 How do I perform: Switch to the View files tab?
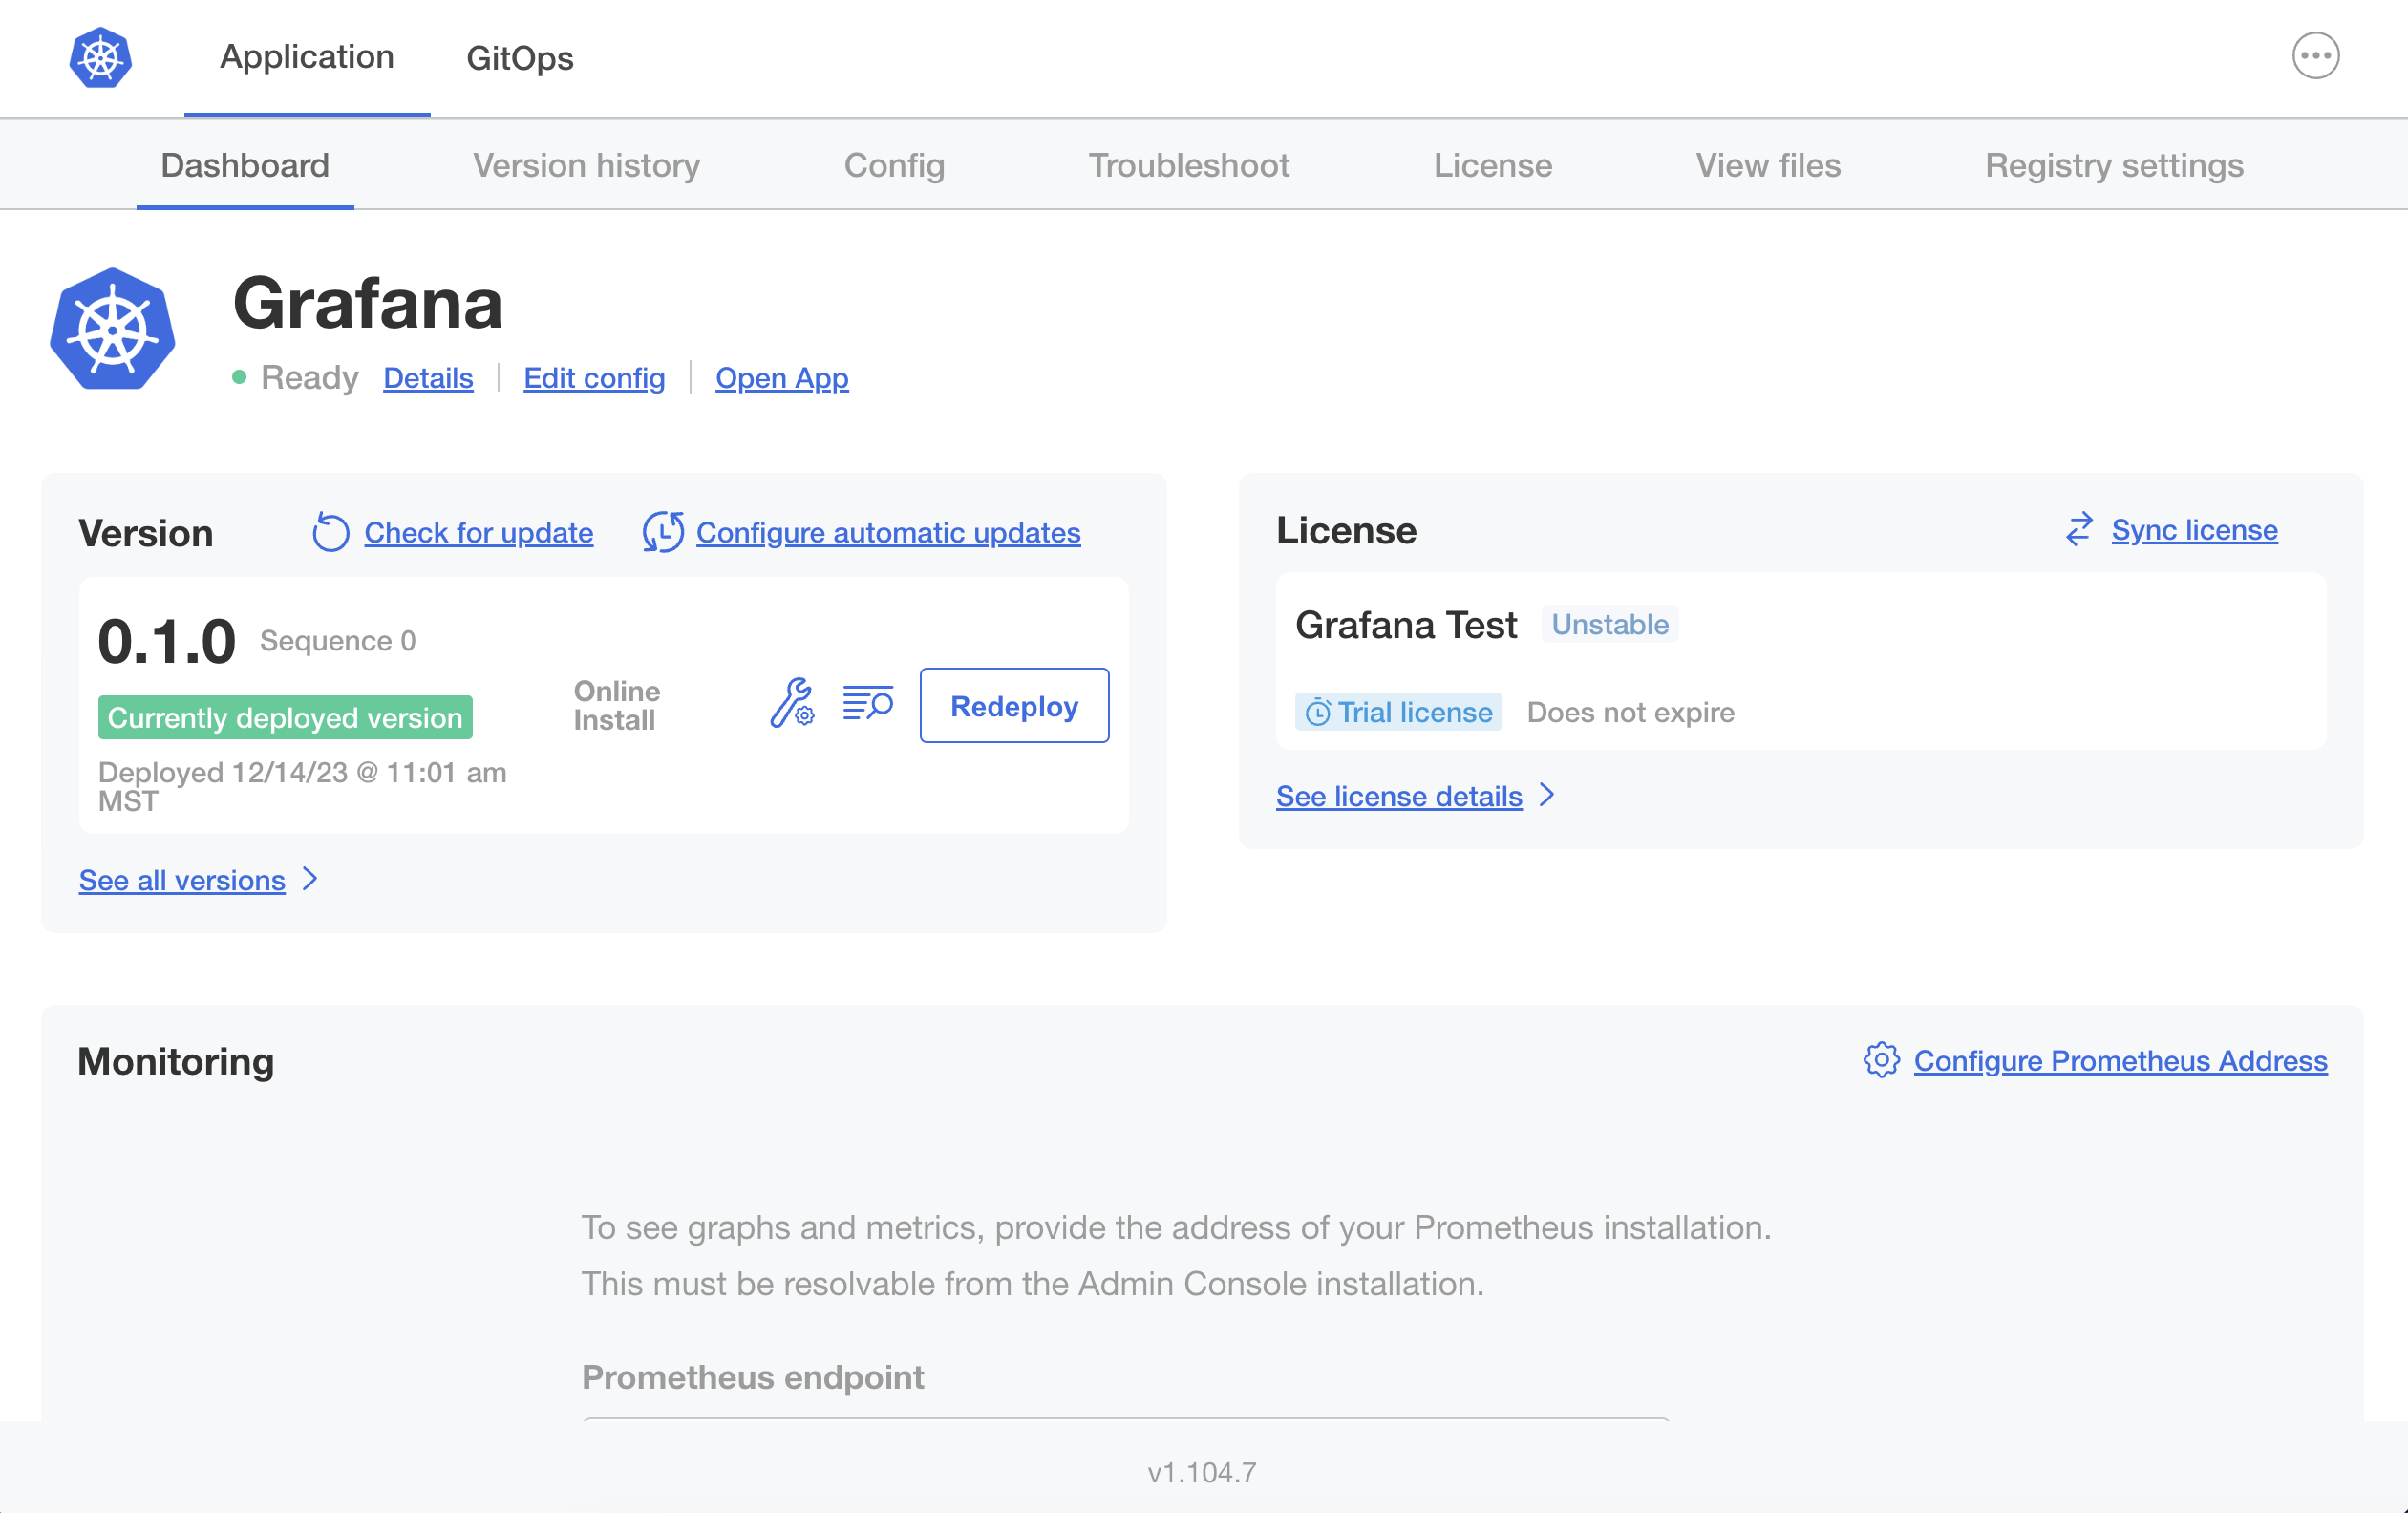click(x=1768, y=165)
